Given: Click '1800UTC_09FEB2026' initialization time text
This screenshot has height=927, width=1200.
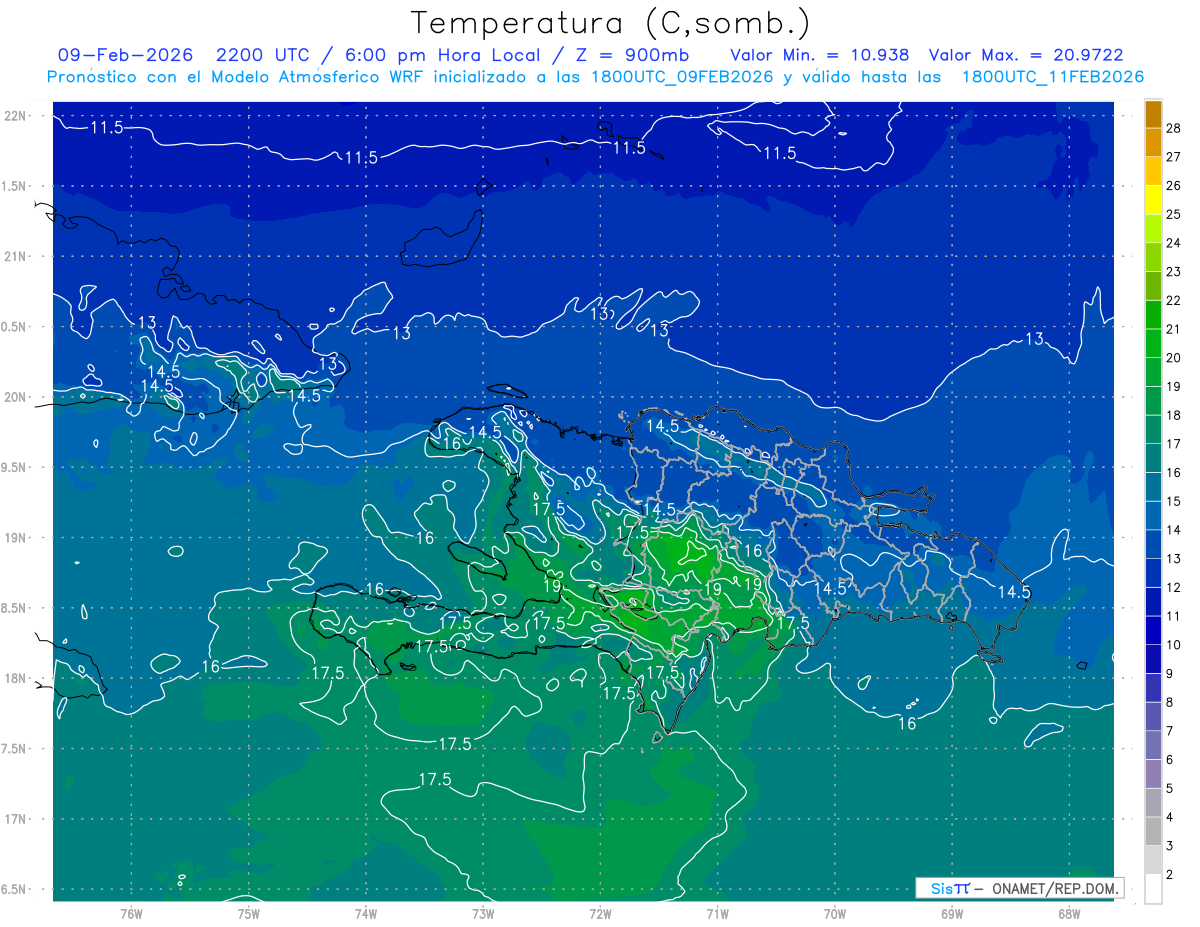Looking at the screenshot, I should (682, 77).
